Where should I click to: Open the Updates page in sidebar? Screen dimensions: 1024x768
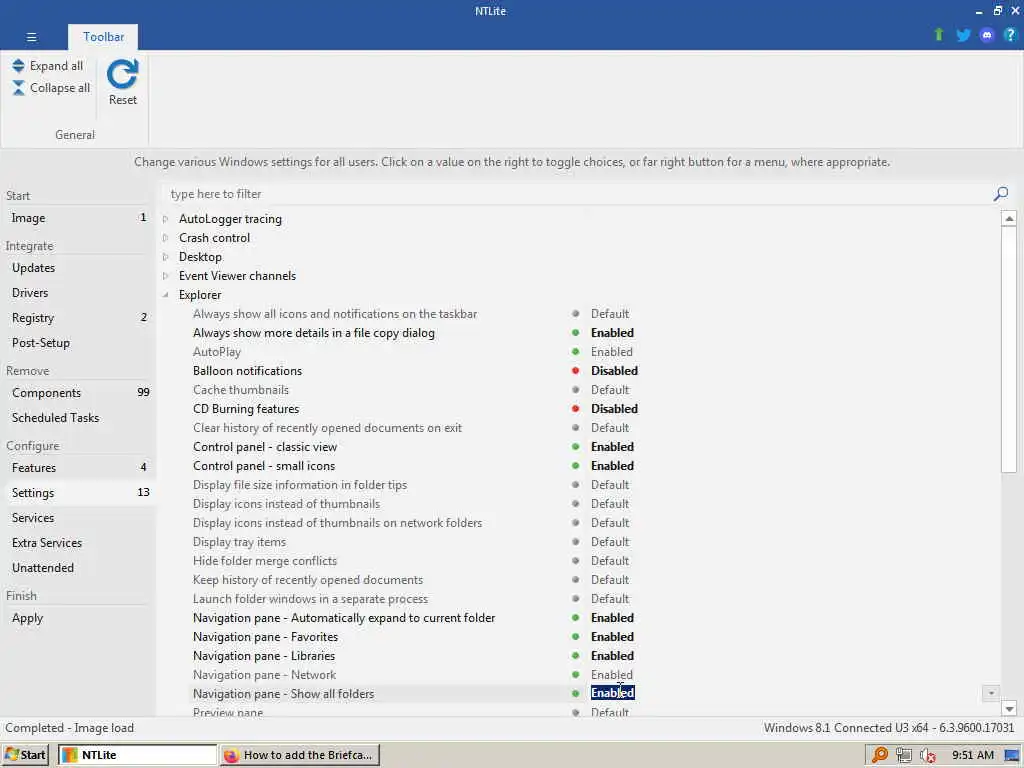tap(78, 268)
